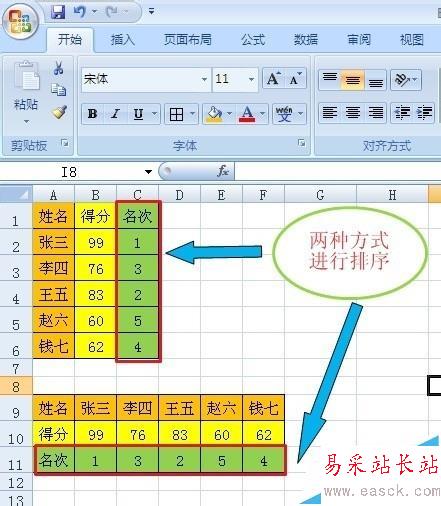Increase font size with the large A
The image size is (441, 506).
tap(273, 79)
